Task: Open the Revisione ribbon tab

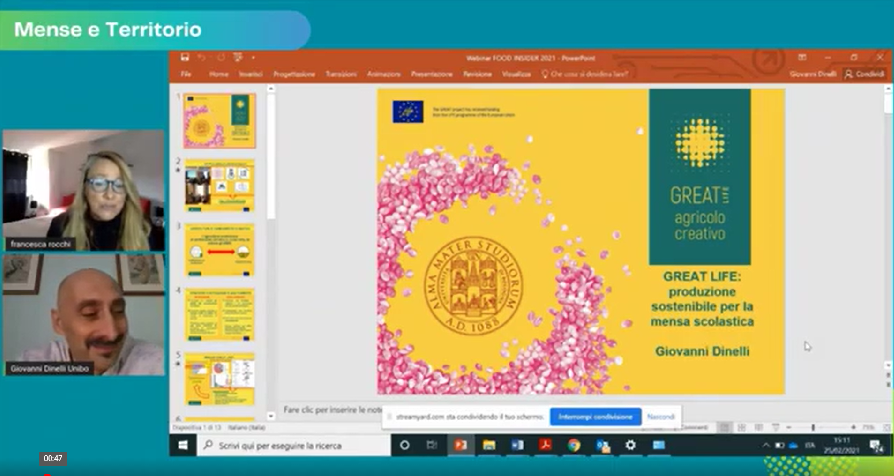Action: click(x=477, y=74)
